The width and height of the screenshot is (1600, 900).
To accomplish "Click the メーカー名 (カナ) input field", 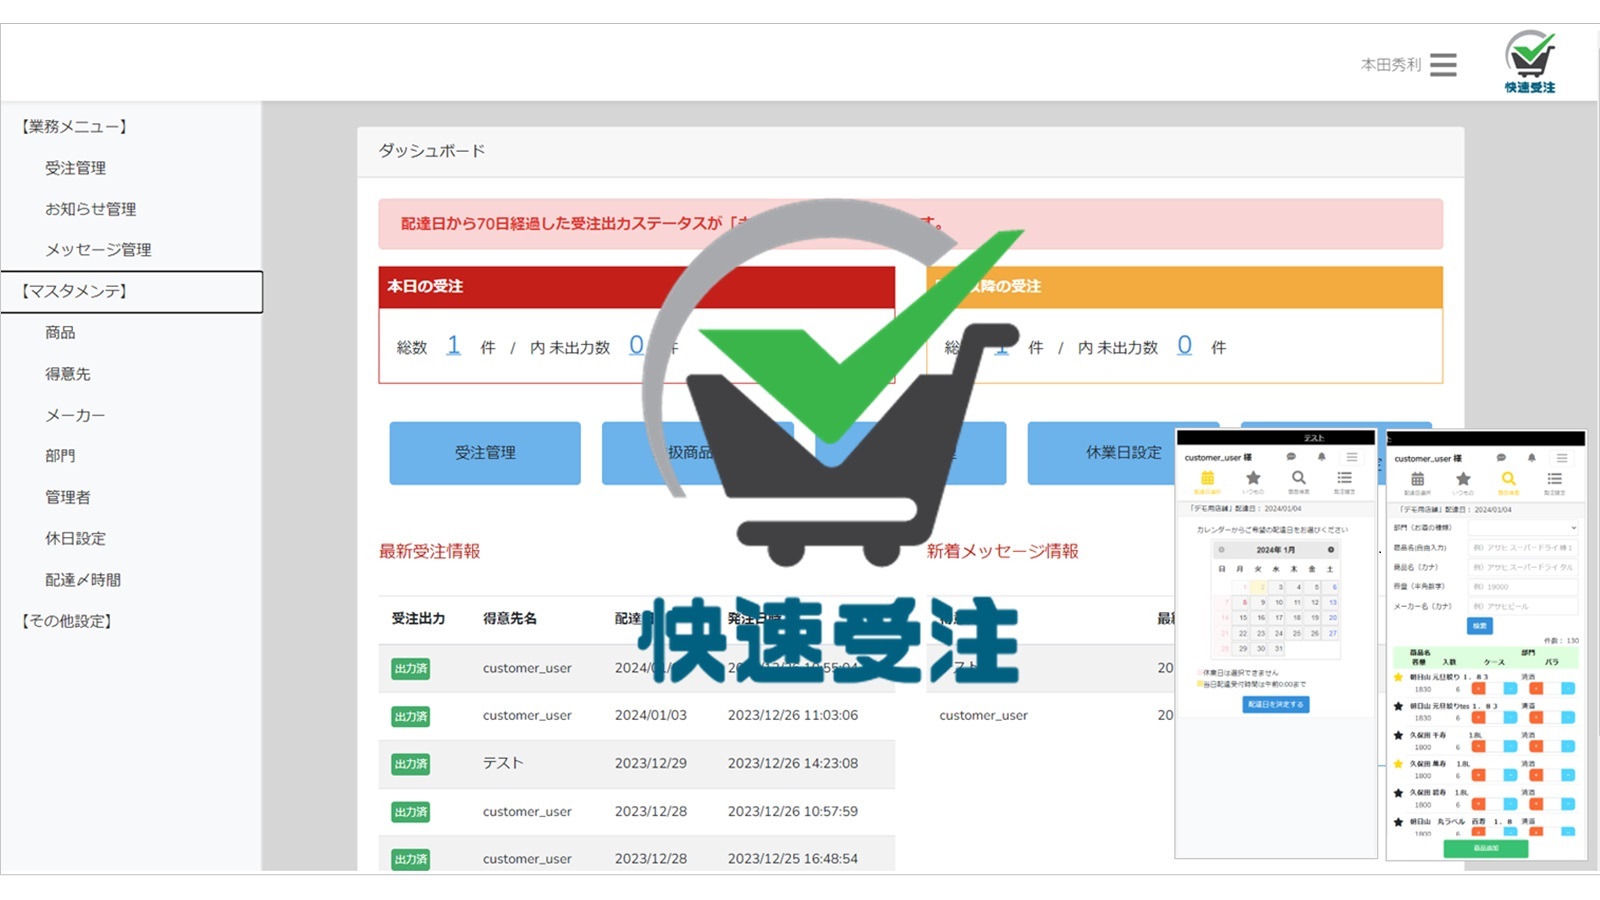I will 1522,606.
